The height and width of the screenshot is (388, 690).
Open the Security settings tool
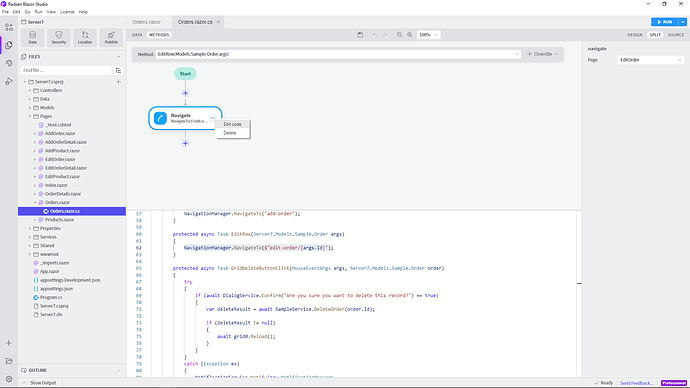[59, 37]
